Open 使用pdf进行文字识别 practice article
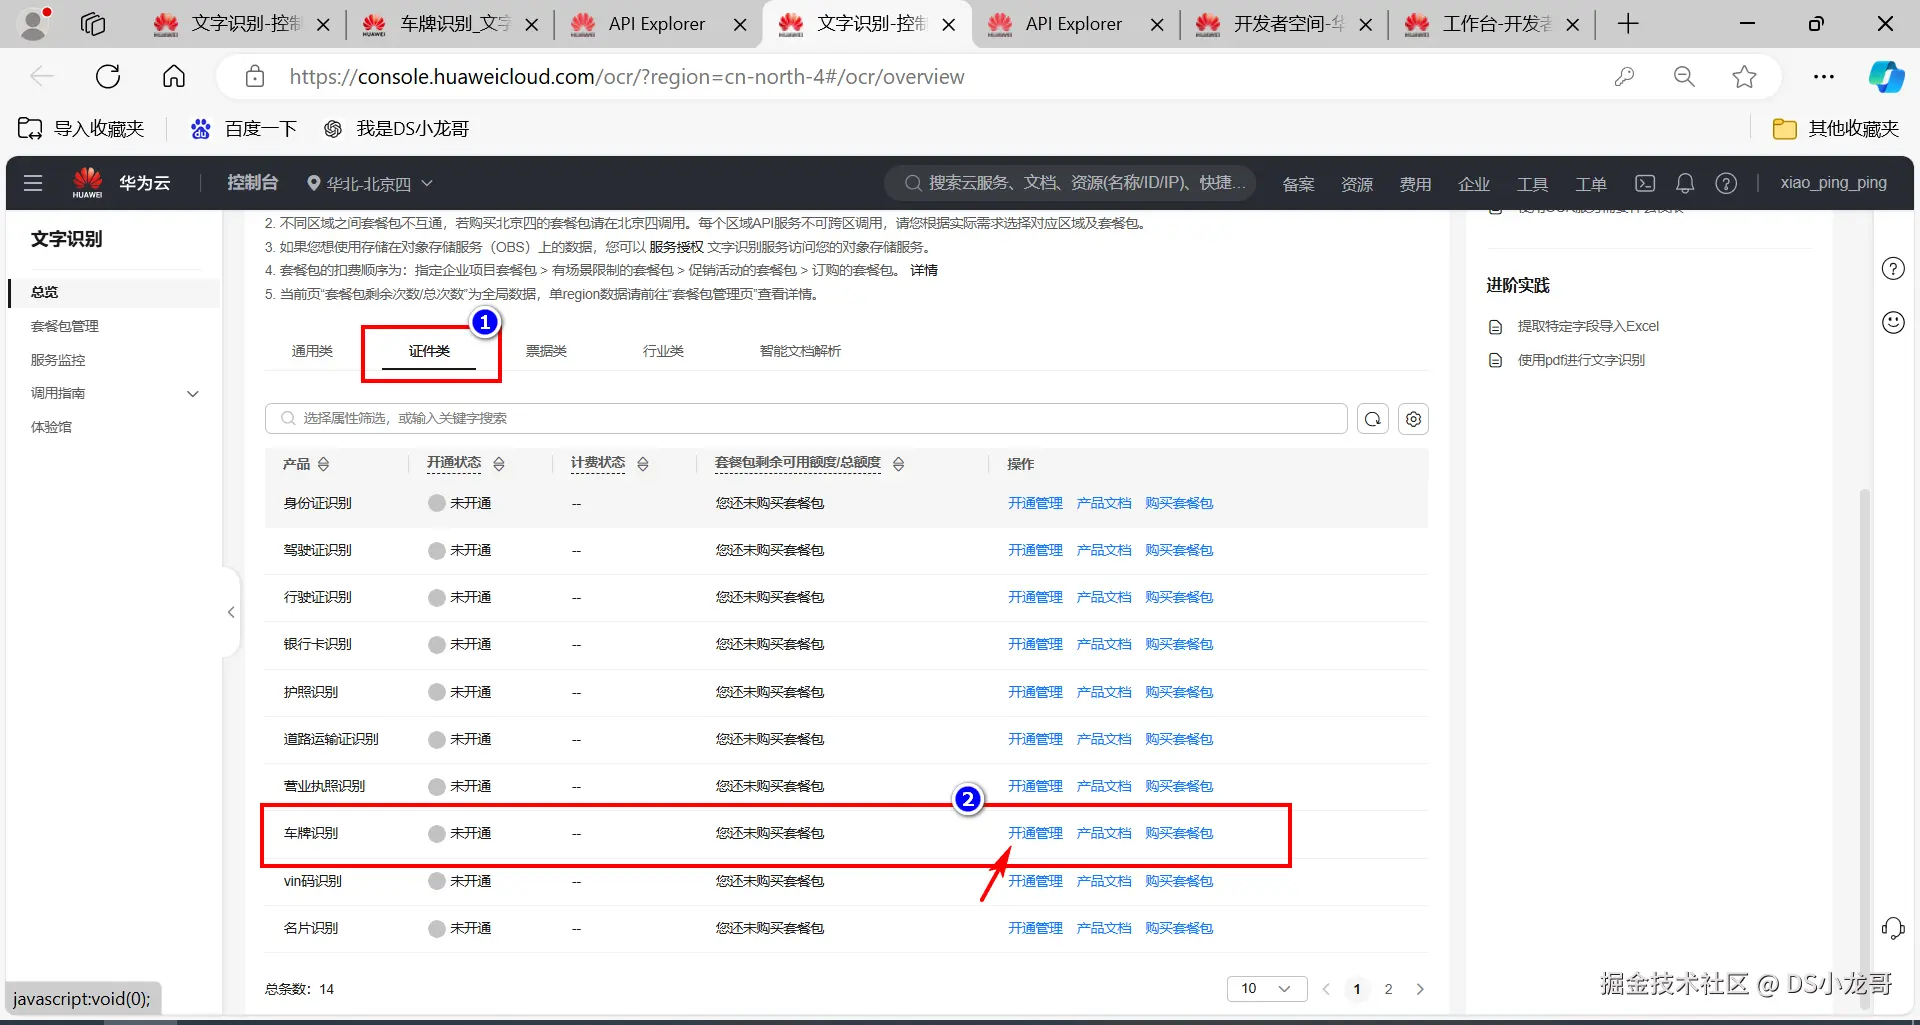The height and width of the screenshot is (1025, 1920). coord(1581,360)
